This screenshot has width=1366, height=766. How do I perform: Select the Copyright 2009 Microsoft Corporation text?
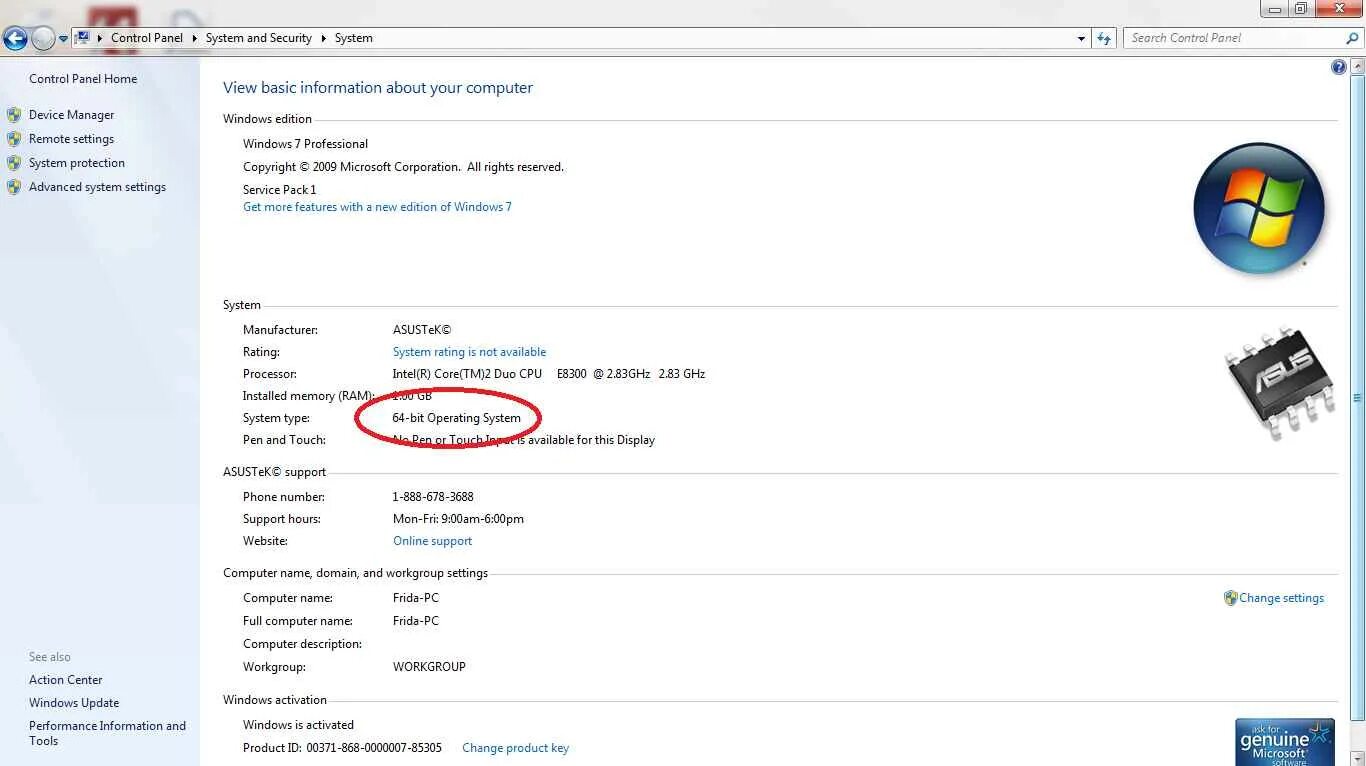pos(403,167)
